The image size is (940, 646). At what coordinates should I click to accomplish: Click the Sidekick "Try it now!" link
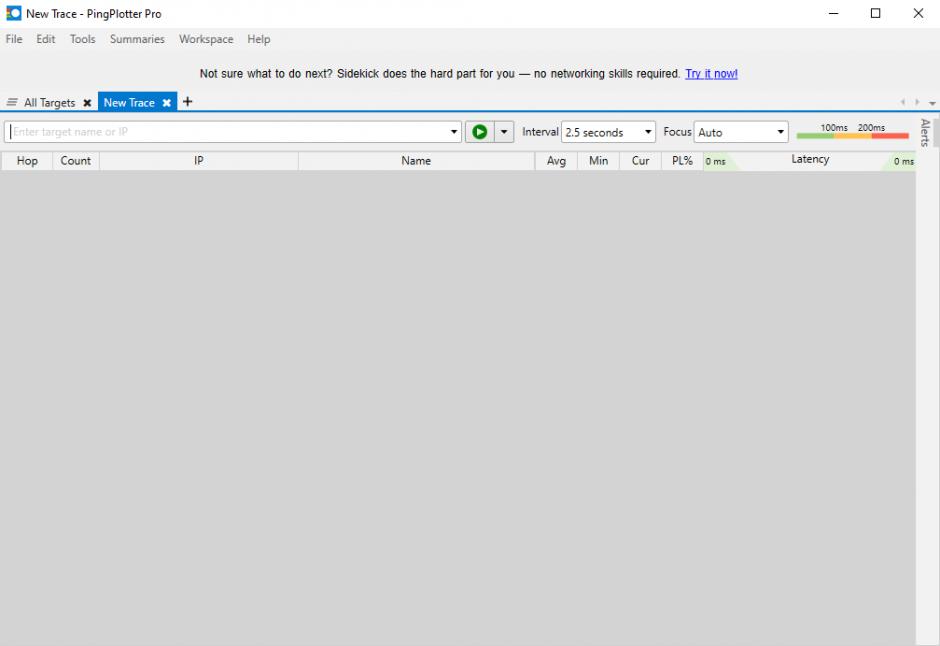(x=711, y=74)
